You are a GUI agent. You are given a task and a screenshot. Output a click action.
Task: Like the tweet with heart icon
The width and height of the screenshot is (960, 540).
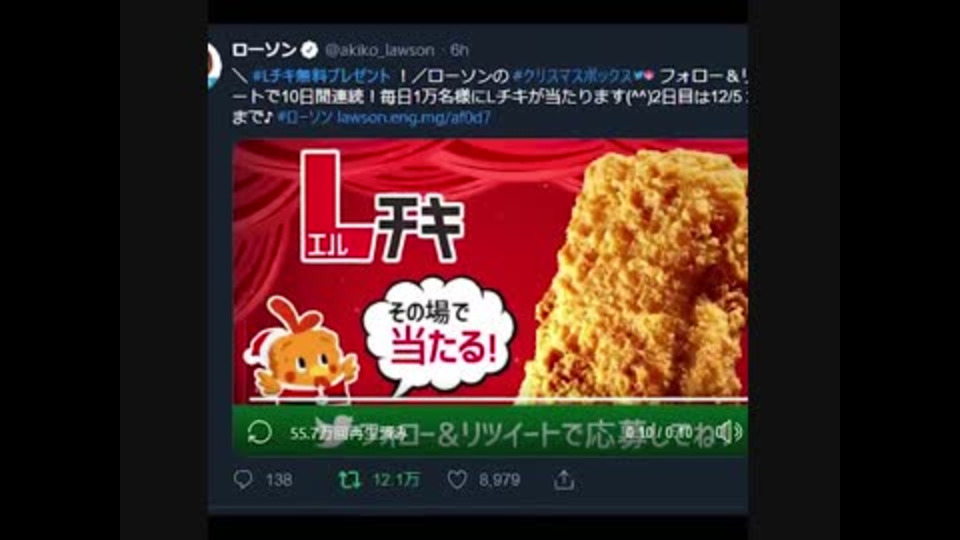point(457,479)
